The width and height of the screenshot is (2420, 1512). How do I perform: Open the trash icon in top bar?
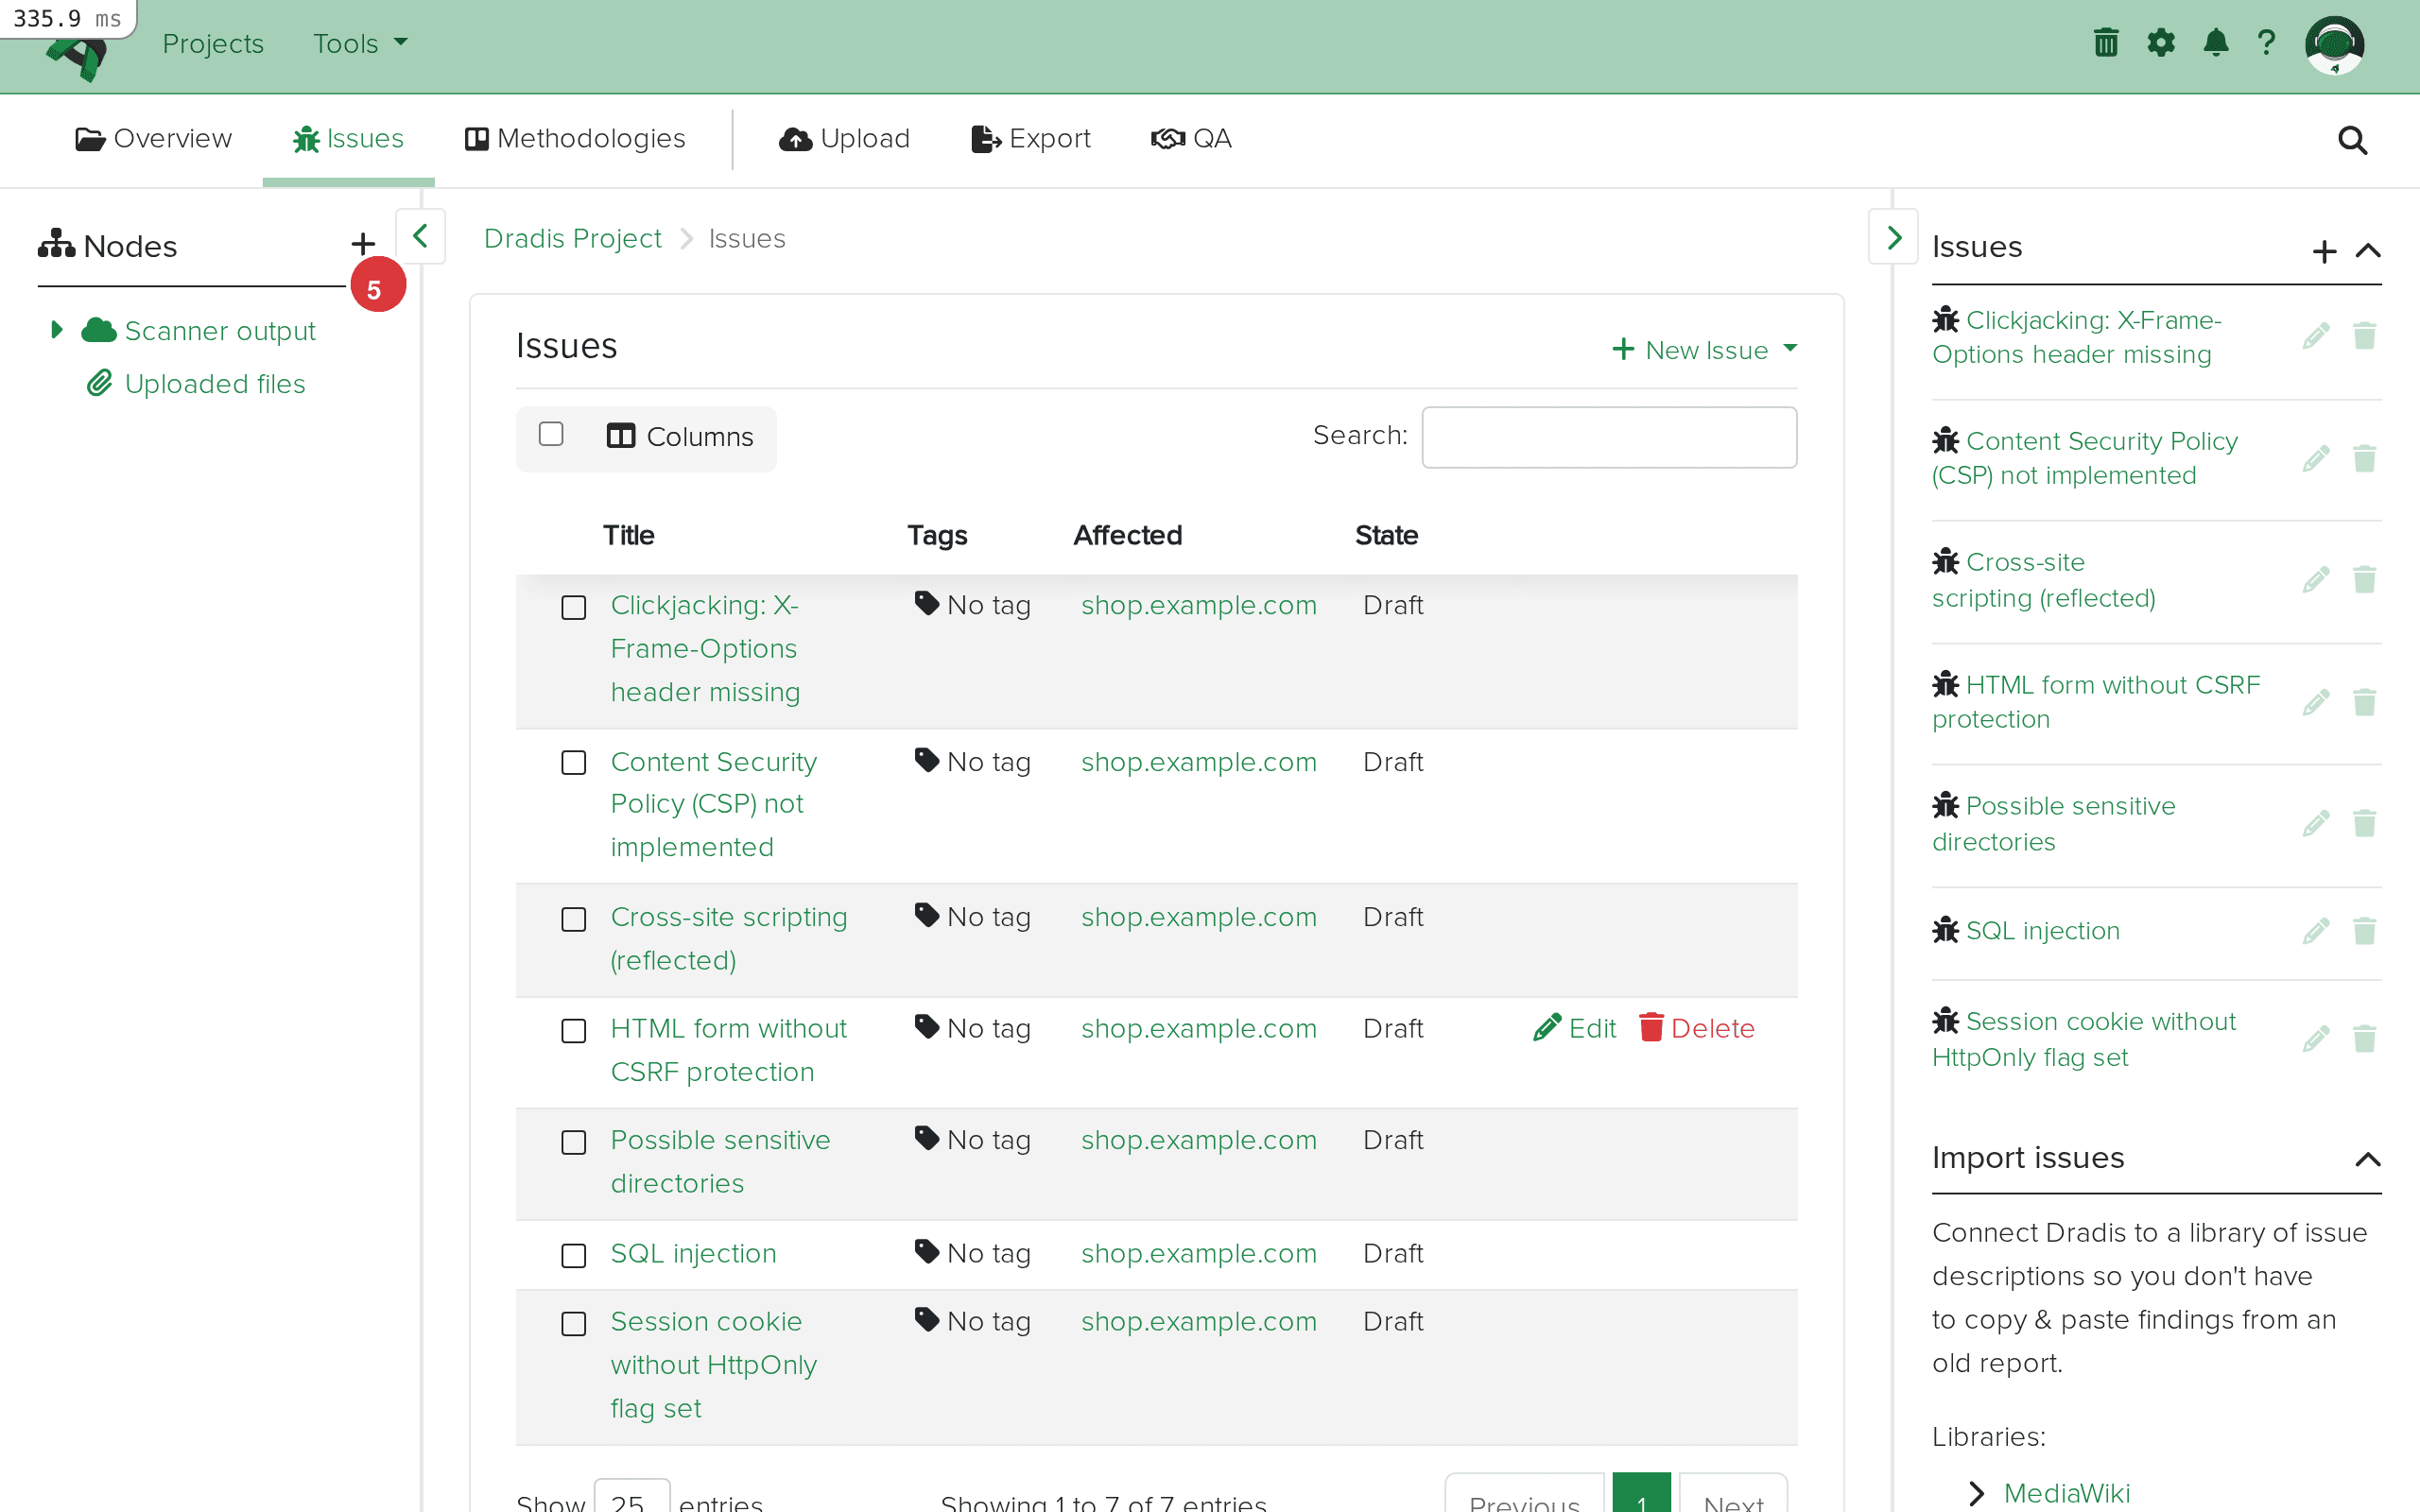(x=2106, y=43)
